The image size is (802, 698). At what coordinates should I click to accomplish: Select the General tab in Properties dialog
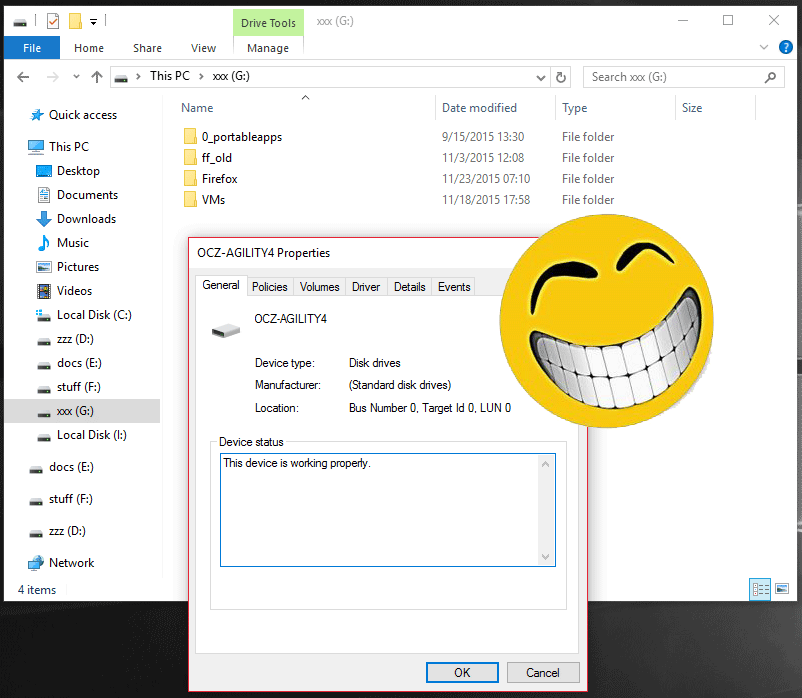click(x=221, y=285)
